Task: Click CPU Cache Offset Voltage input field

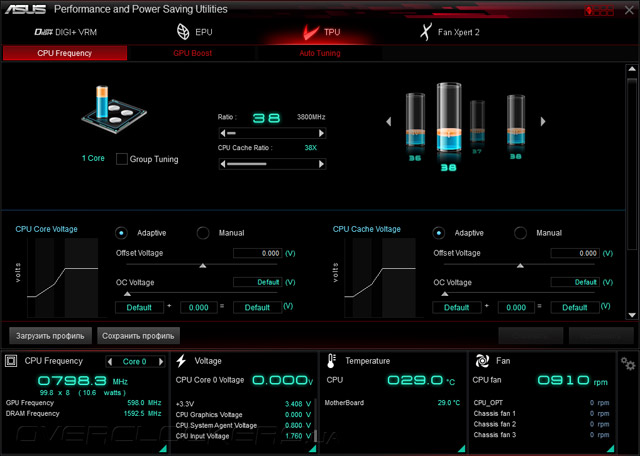Action: point(575,253)
